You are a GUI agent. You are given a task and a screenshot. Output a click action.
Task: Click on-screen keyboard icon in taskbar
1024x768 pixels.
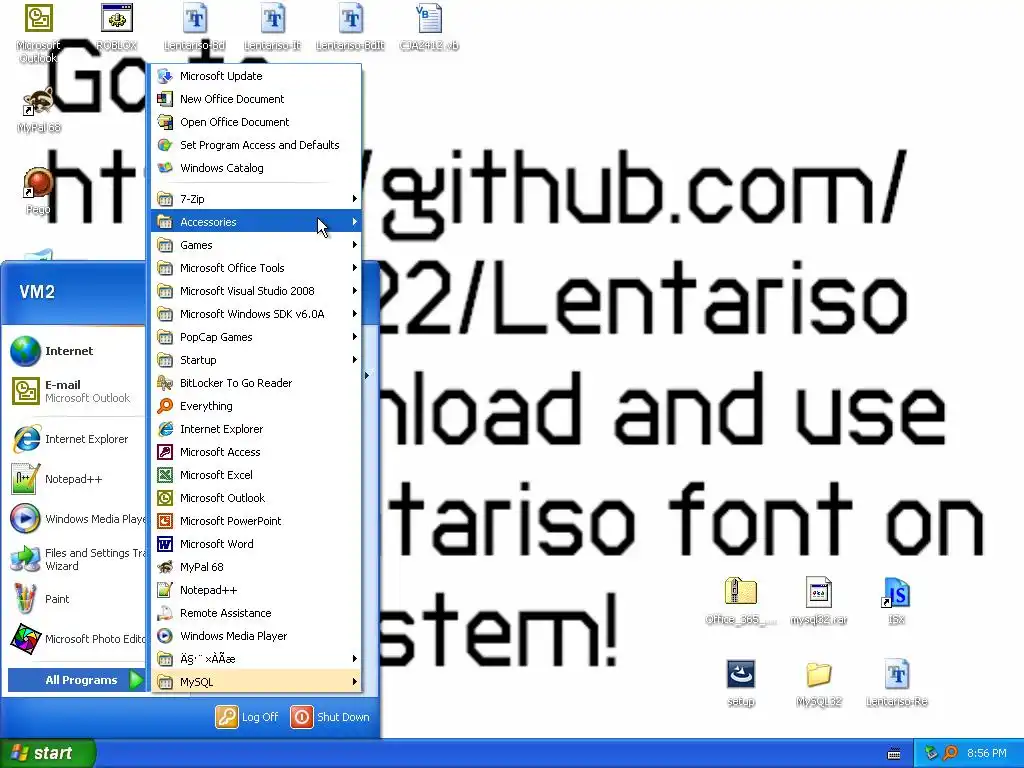[x=894, y=754]
